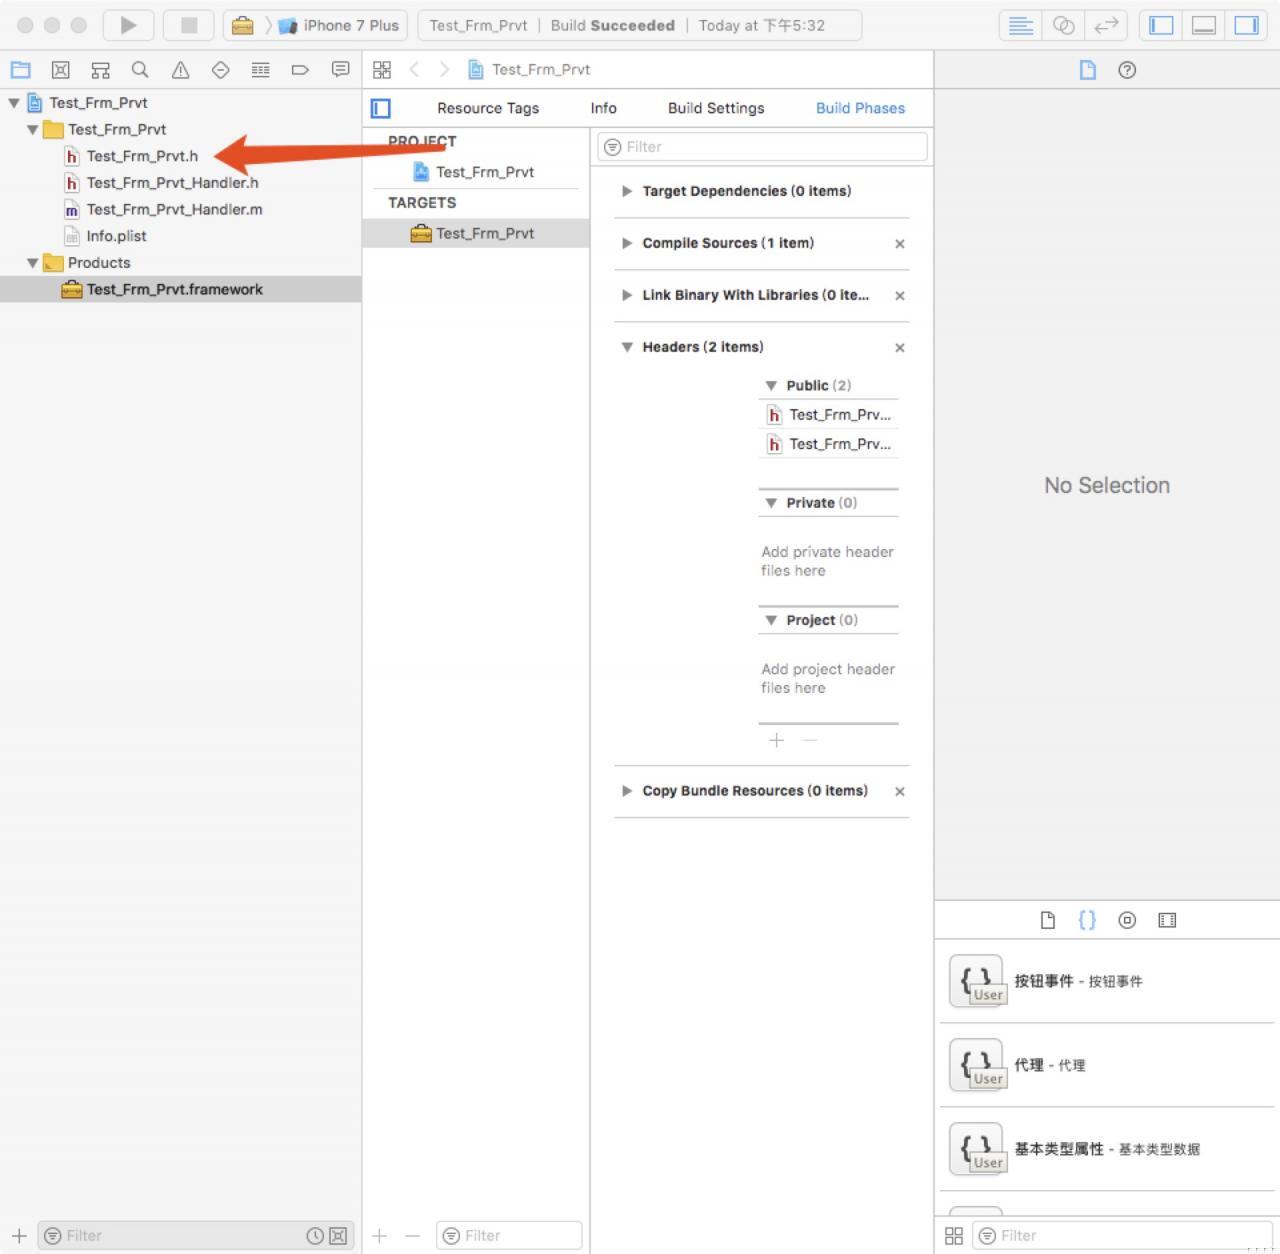Toggle the Navigator panel visibility
This screenshot has height=1254, width=1280.
[x=1161, y=26]
